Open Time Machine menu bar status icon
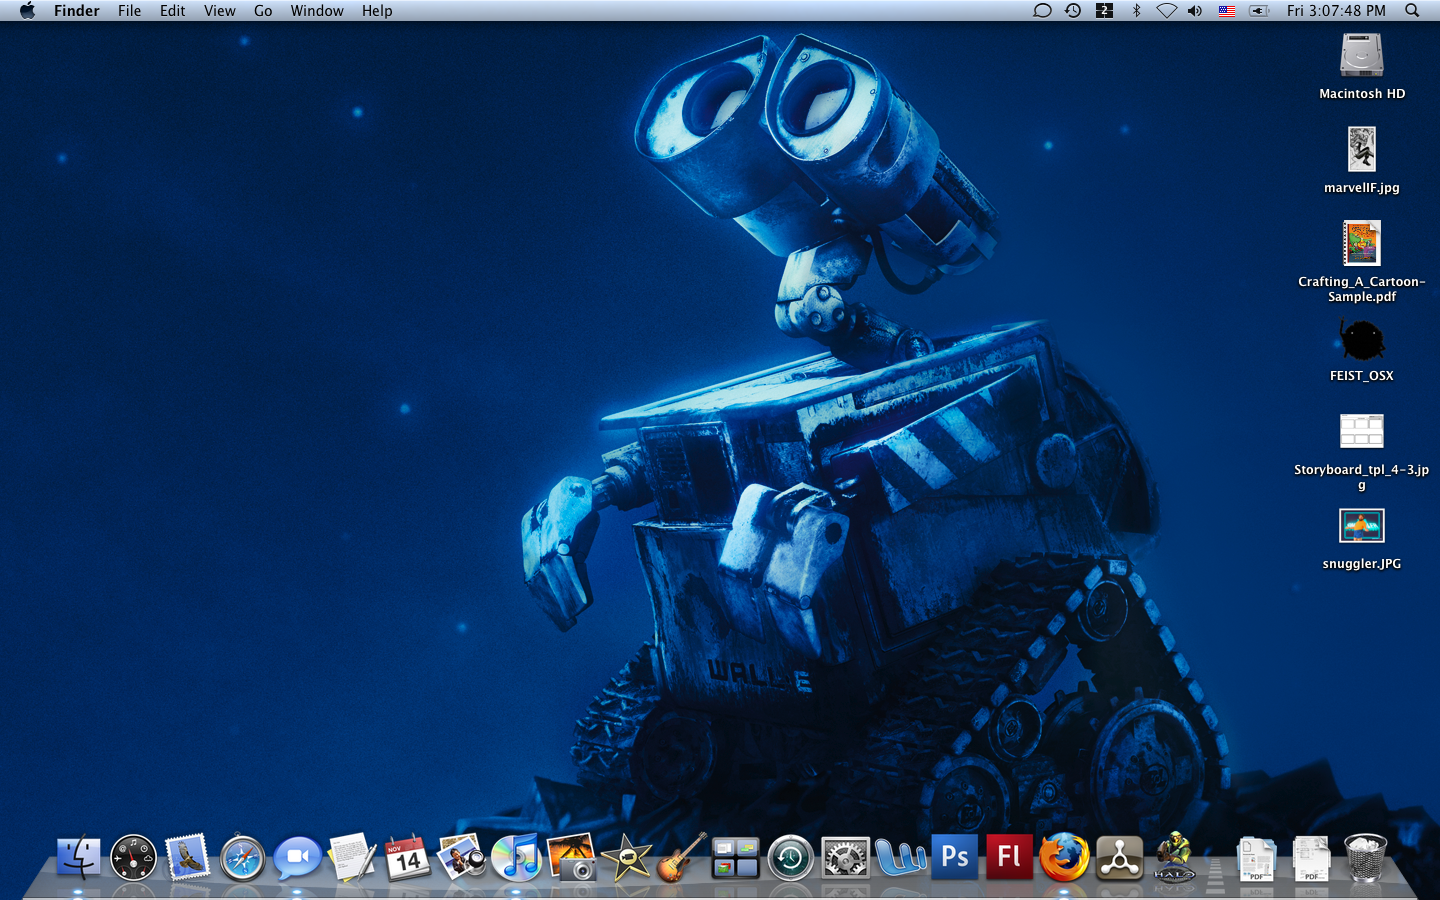This screenshot has height=900, width=1440. [x=1073, y=10]
